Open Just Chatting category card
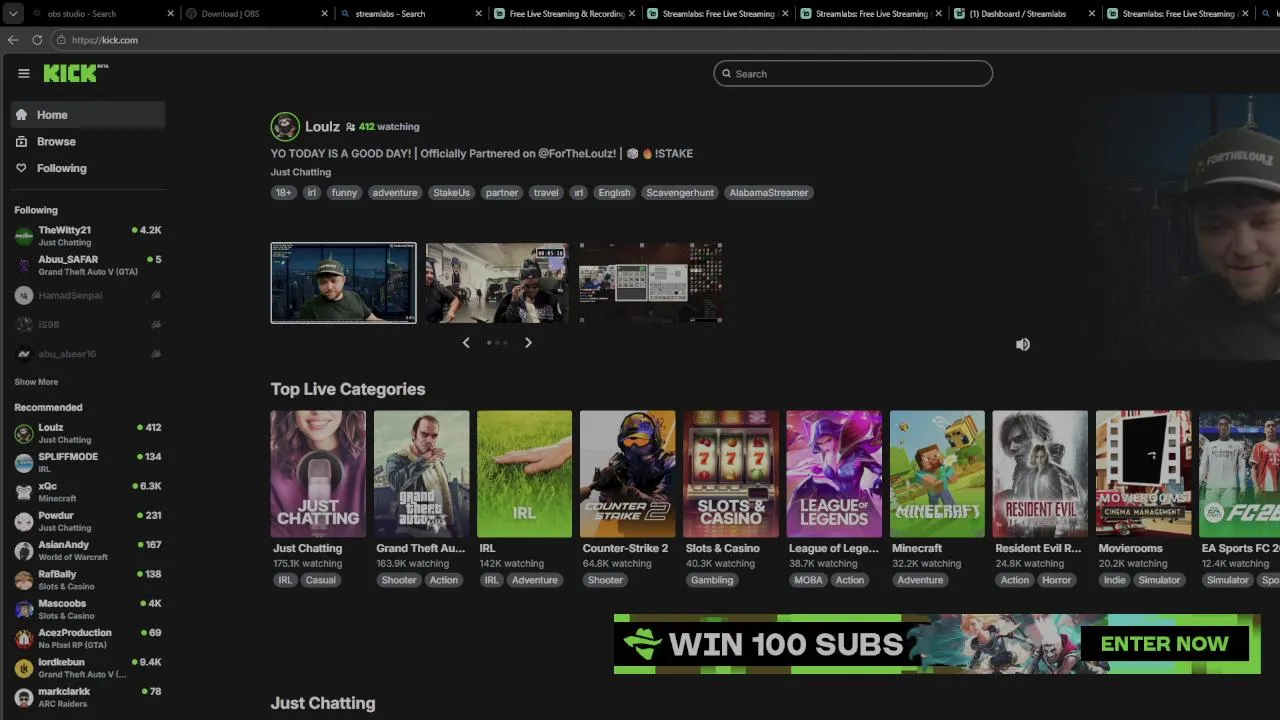The height and width of the screenshot is (720, 1280). pyautogui.click(x=318, y=474)
